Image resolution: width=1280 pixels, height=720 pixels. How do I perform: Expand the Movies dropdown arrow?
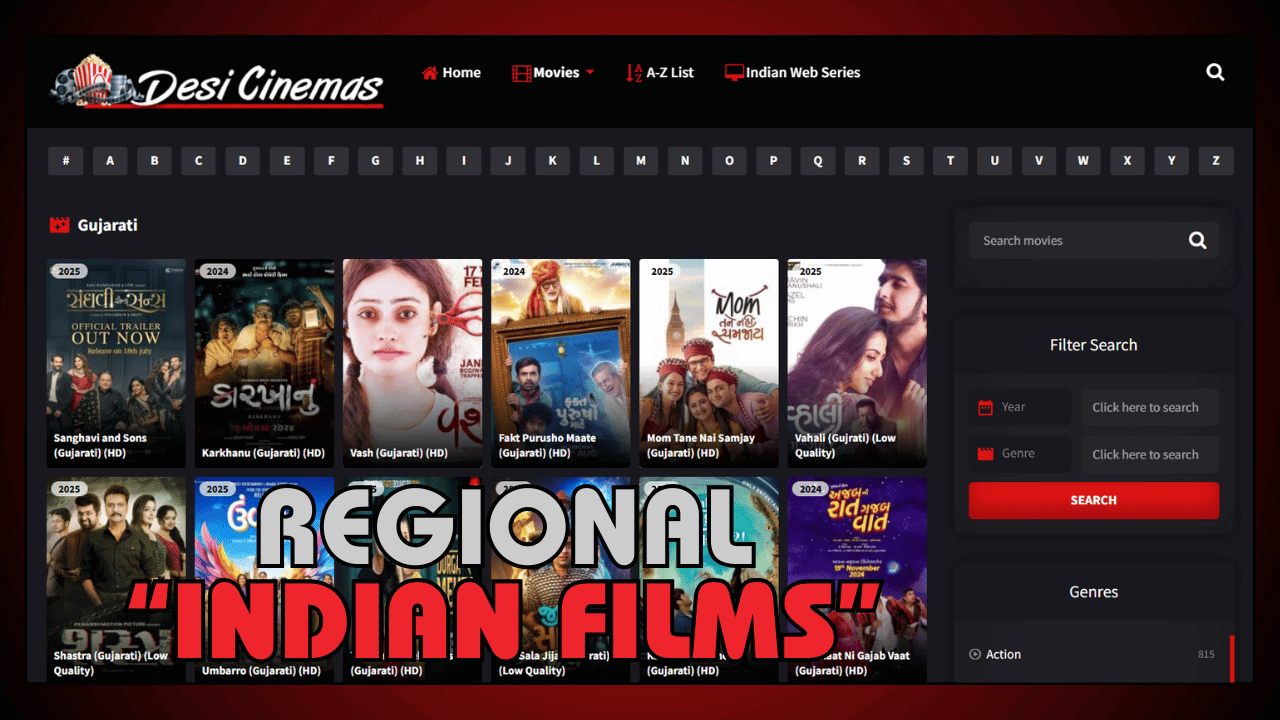pyautogui.click(x=590, y=73)
